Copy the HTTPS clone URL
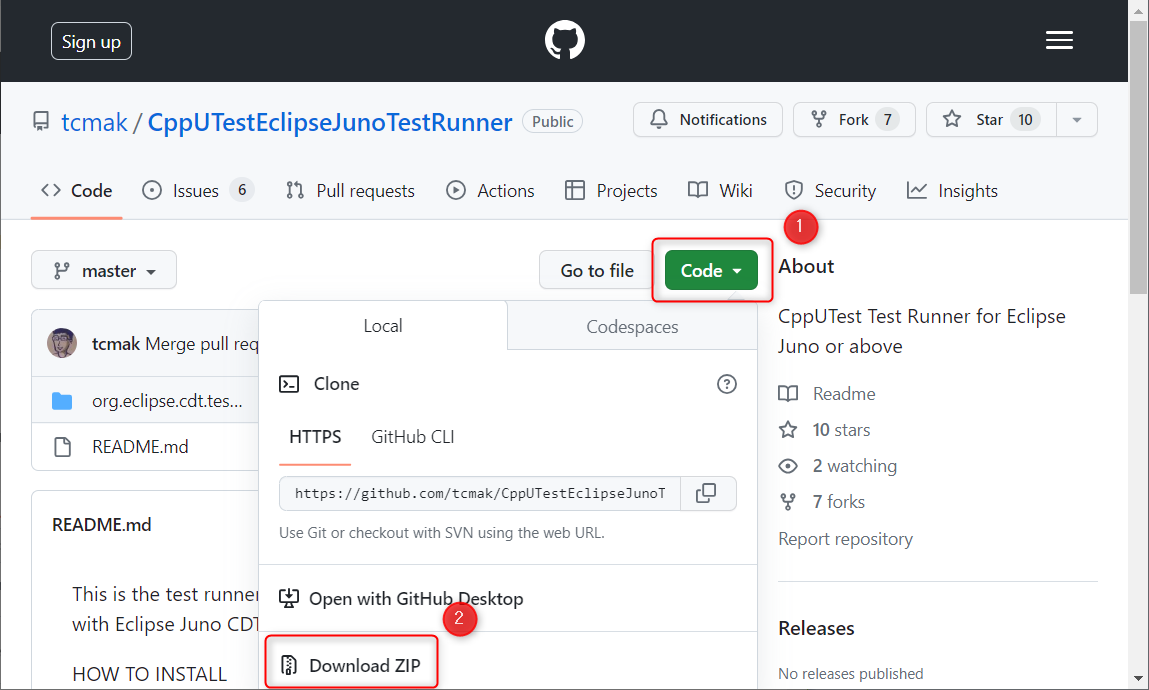The image size is (1149, 690). pos(706,493)
